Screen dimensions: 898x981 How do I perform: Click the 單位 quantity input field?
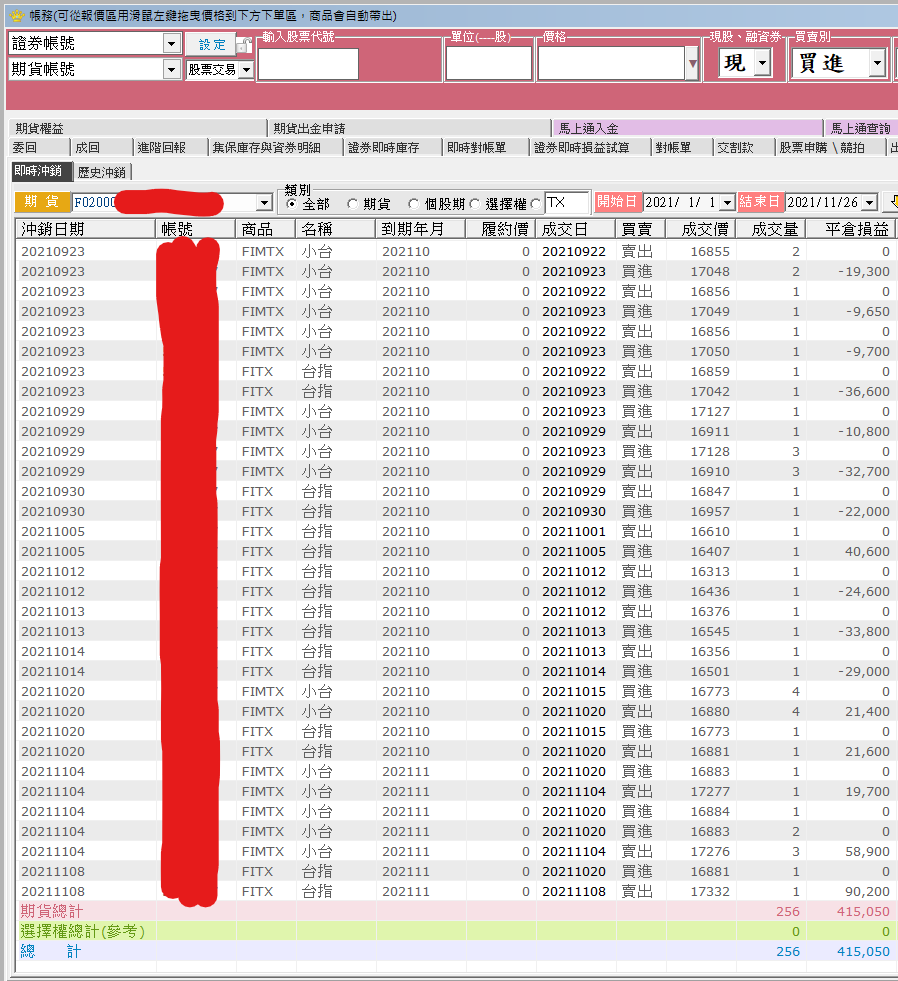click(489, 64)
